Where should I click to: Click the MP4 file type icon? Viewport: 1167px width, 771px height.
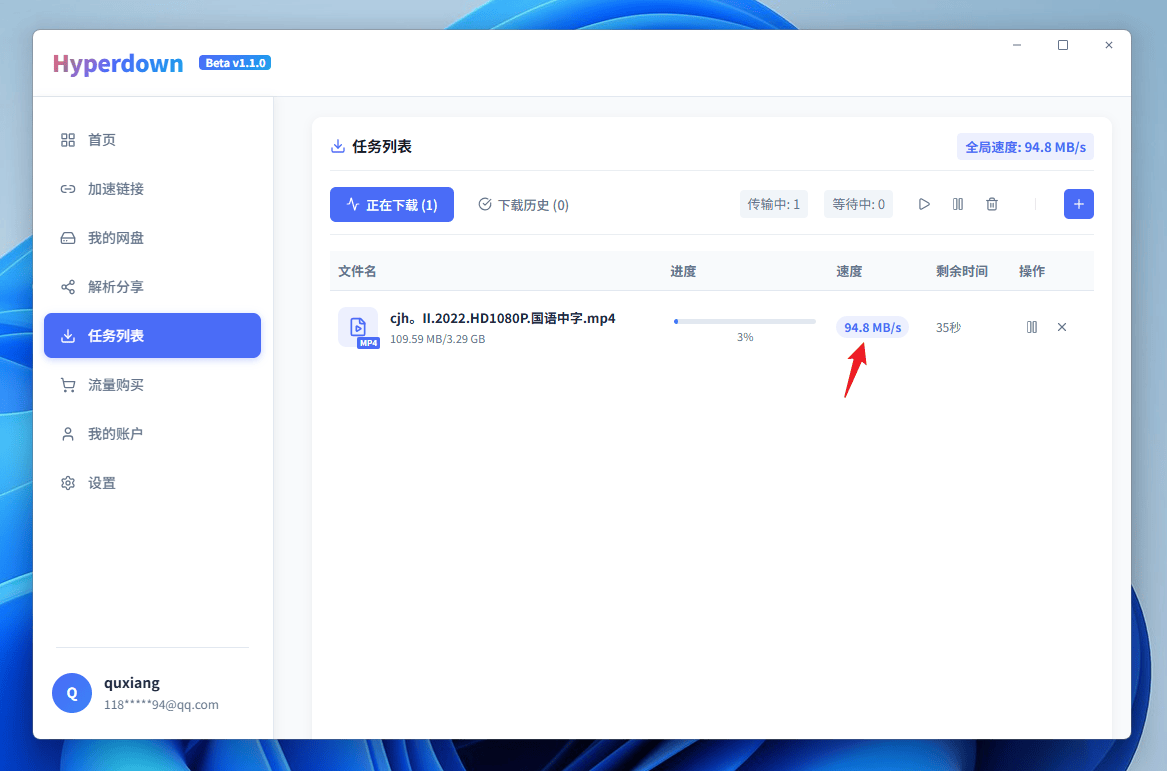click(358, 327)
